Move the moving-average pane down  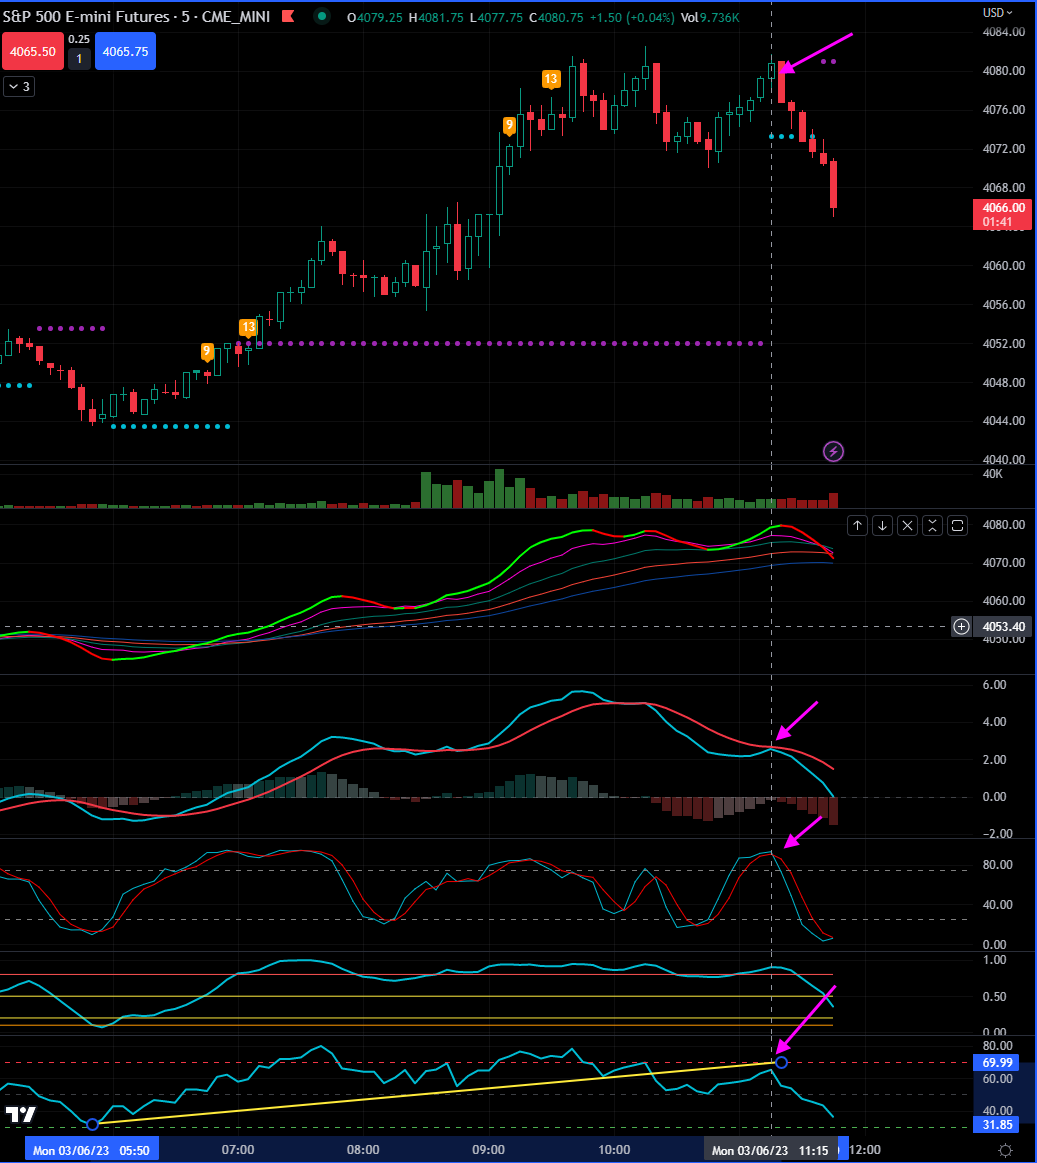[883, 525]
